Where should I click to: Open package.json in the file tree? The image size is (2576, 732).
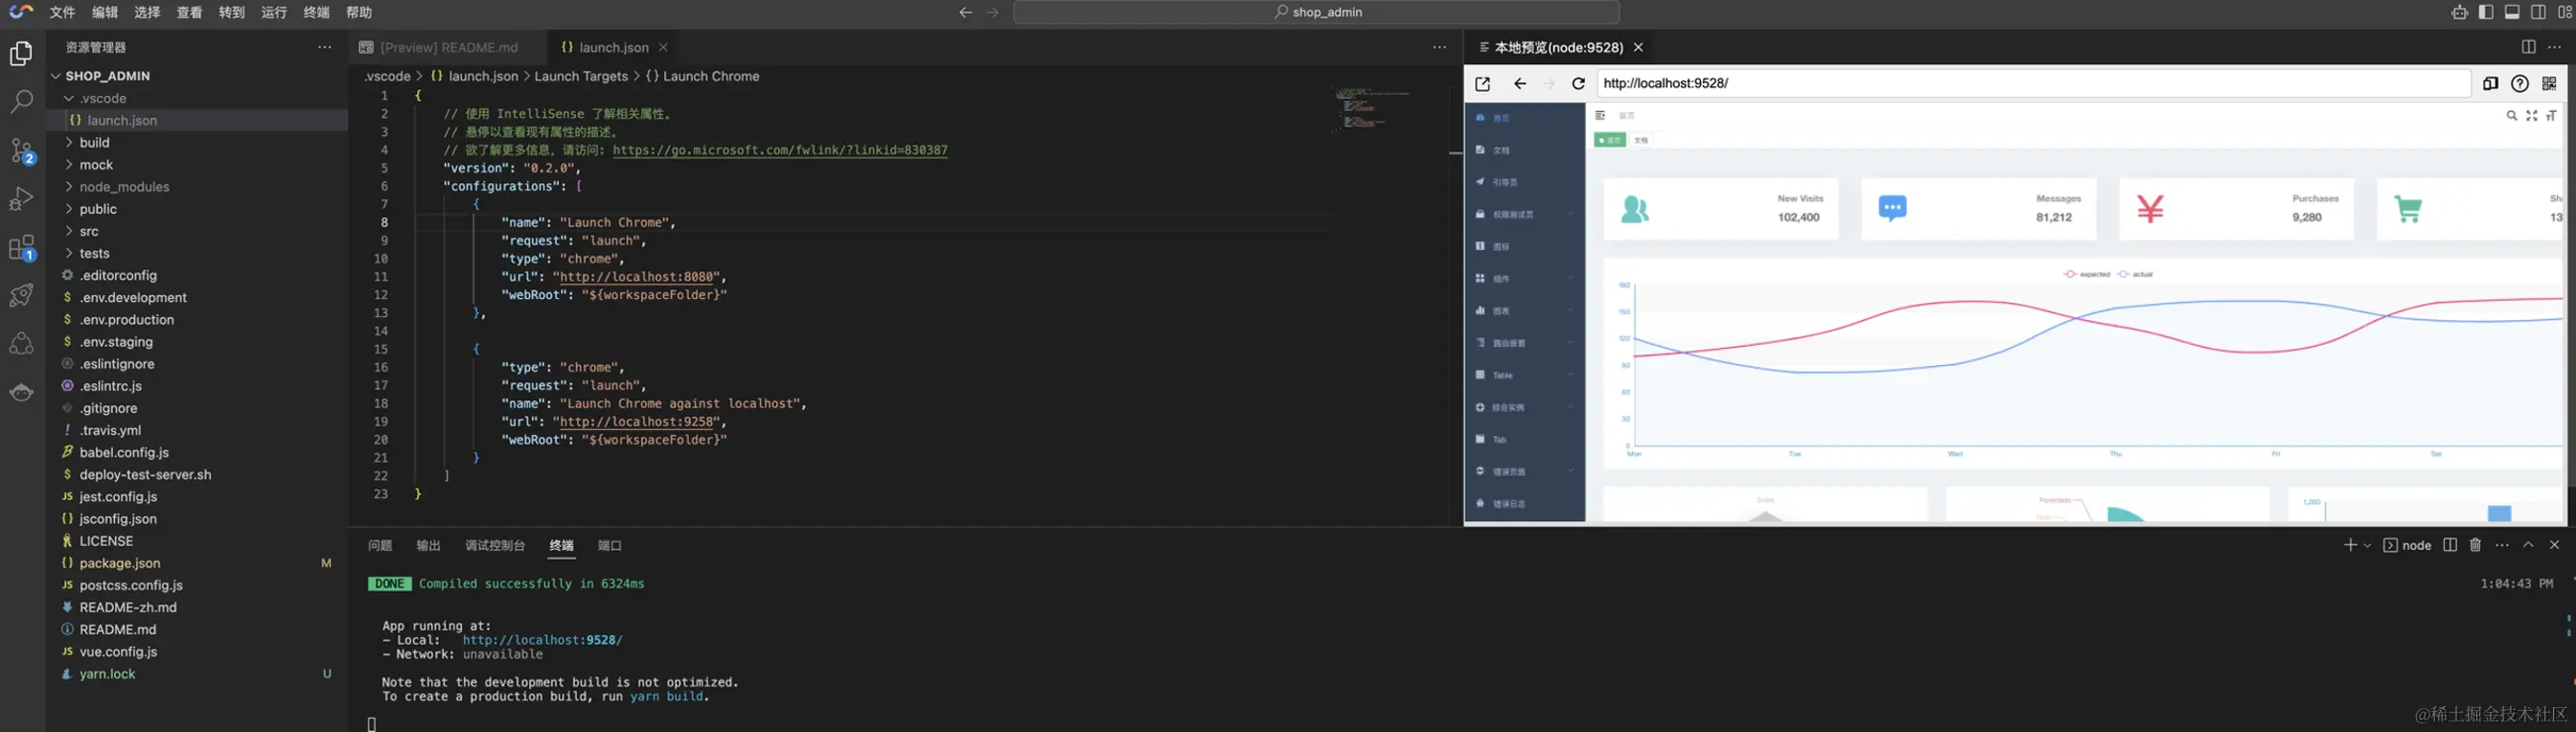coord(198,563)
